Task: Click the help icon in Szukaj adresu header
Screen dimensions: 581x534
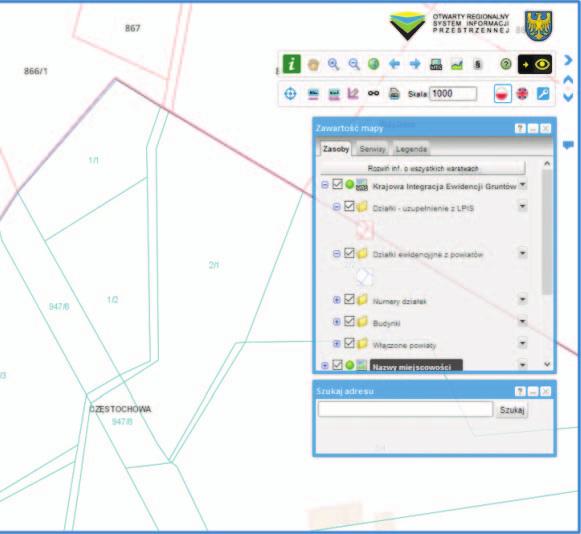Action: click(x=520, y=391)
